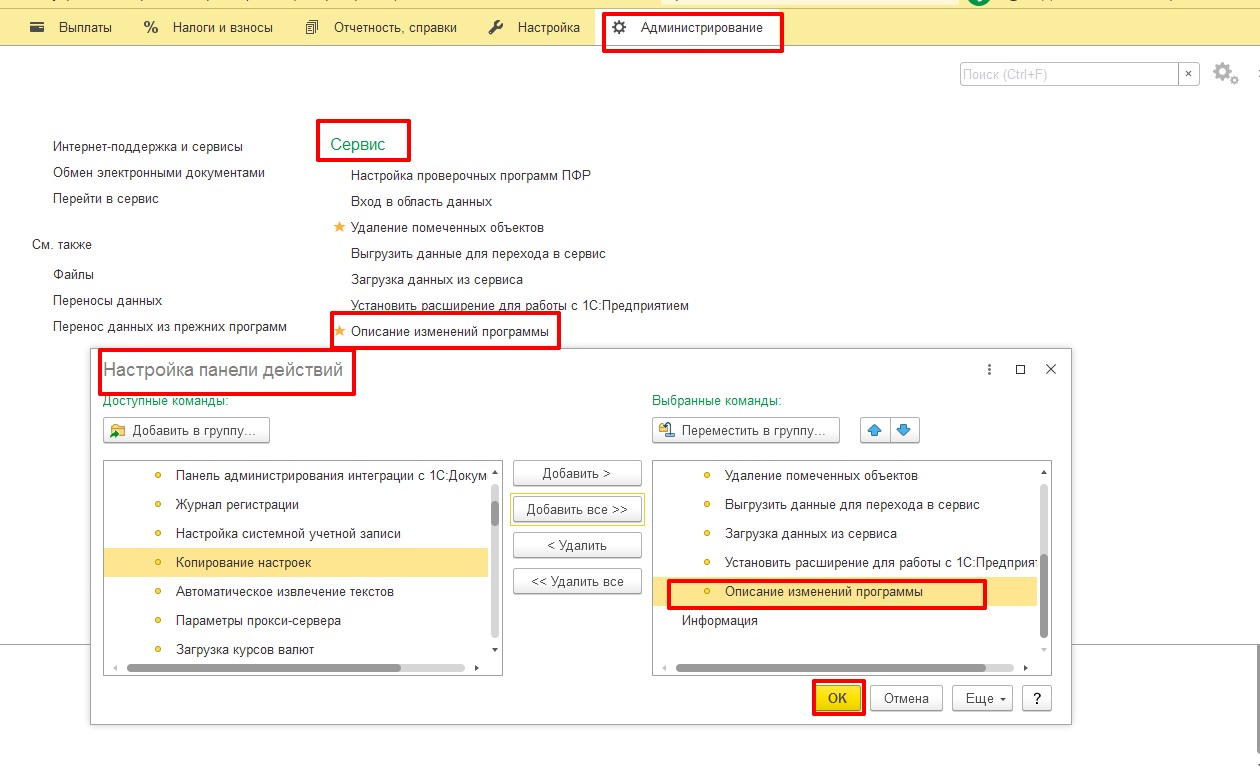This screenshot has height=767, width=1260.
Task: Clear search field with the x icon
Action: (1189, 74)
